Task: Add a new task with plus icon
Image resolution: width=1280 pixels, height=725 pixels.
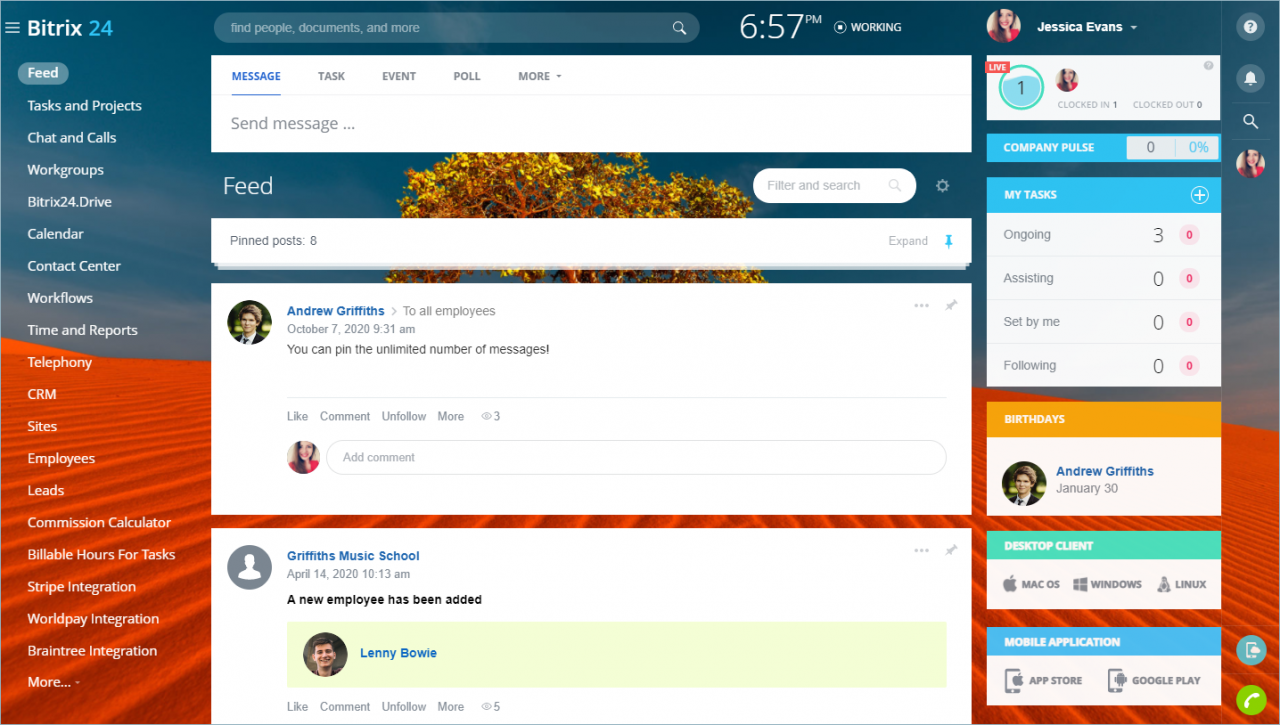Action: coord(1199,195)
